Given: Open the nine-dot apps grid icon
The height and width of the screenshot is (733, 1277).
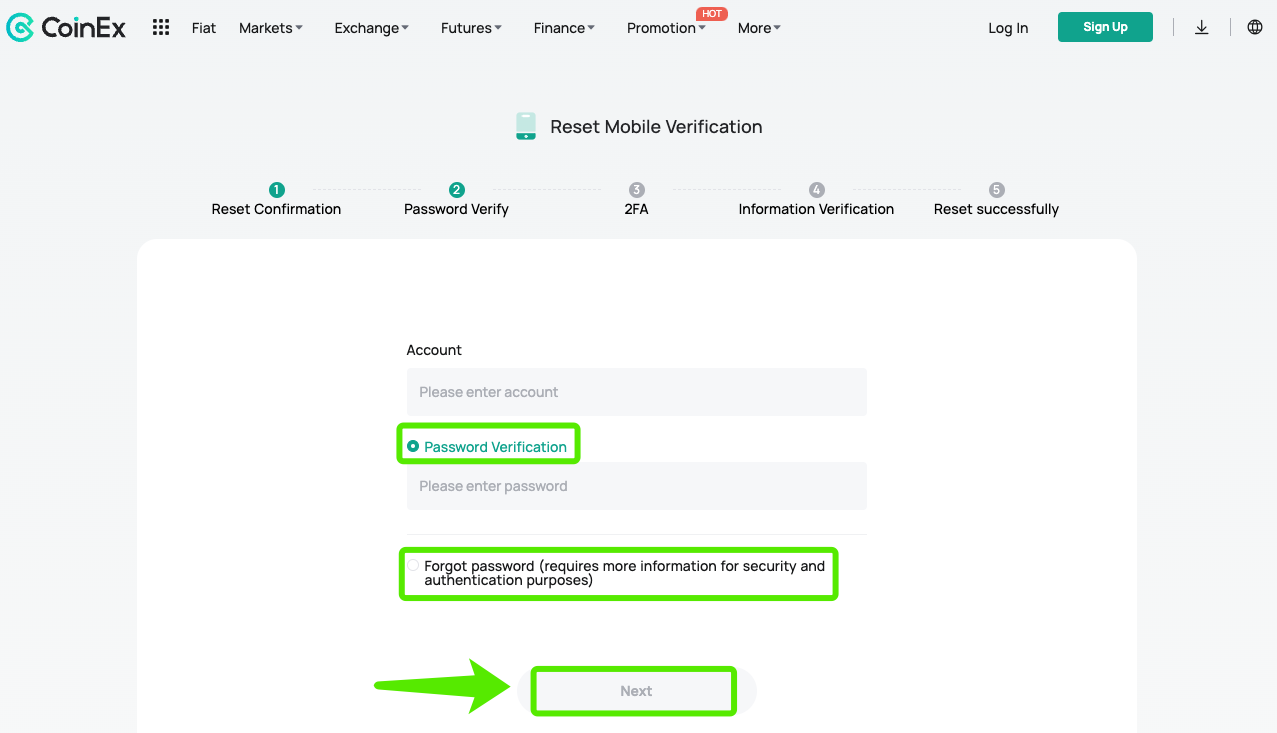Looking at the screenshot, I should [161, 27].
